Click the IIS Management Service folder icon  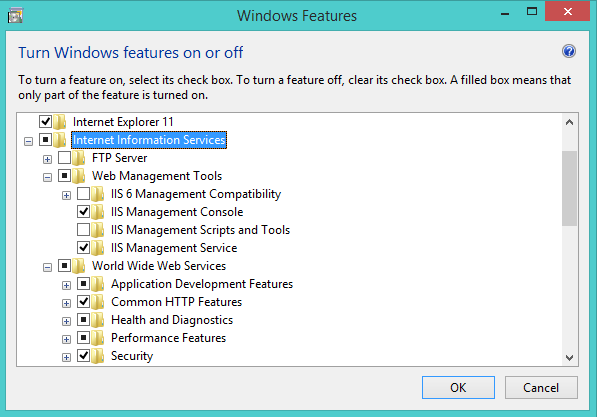98,248
